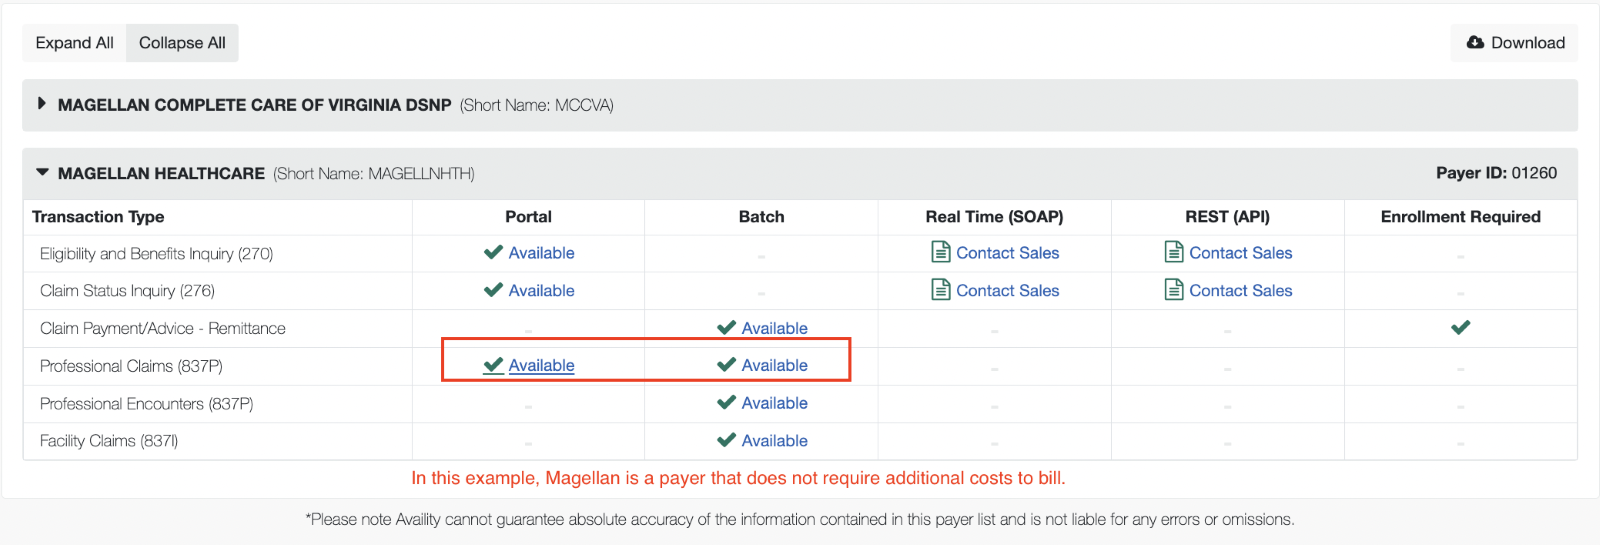The width and height of the screenshot is (1600, 545).
Task: Click the Transaction Type column header
Action: (98, 217)
